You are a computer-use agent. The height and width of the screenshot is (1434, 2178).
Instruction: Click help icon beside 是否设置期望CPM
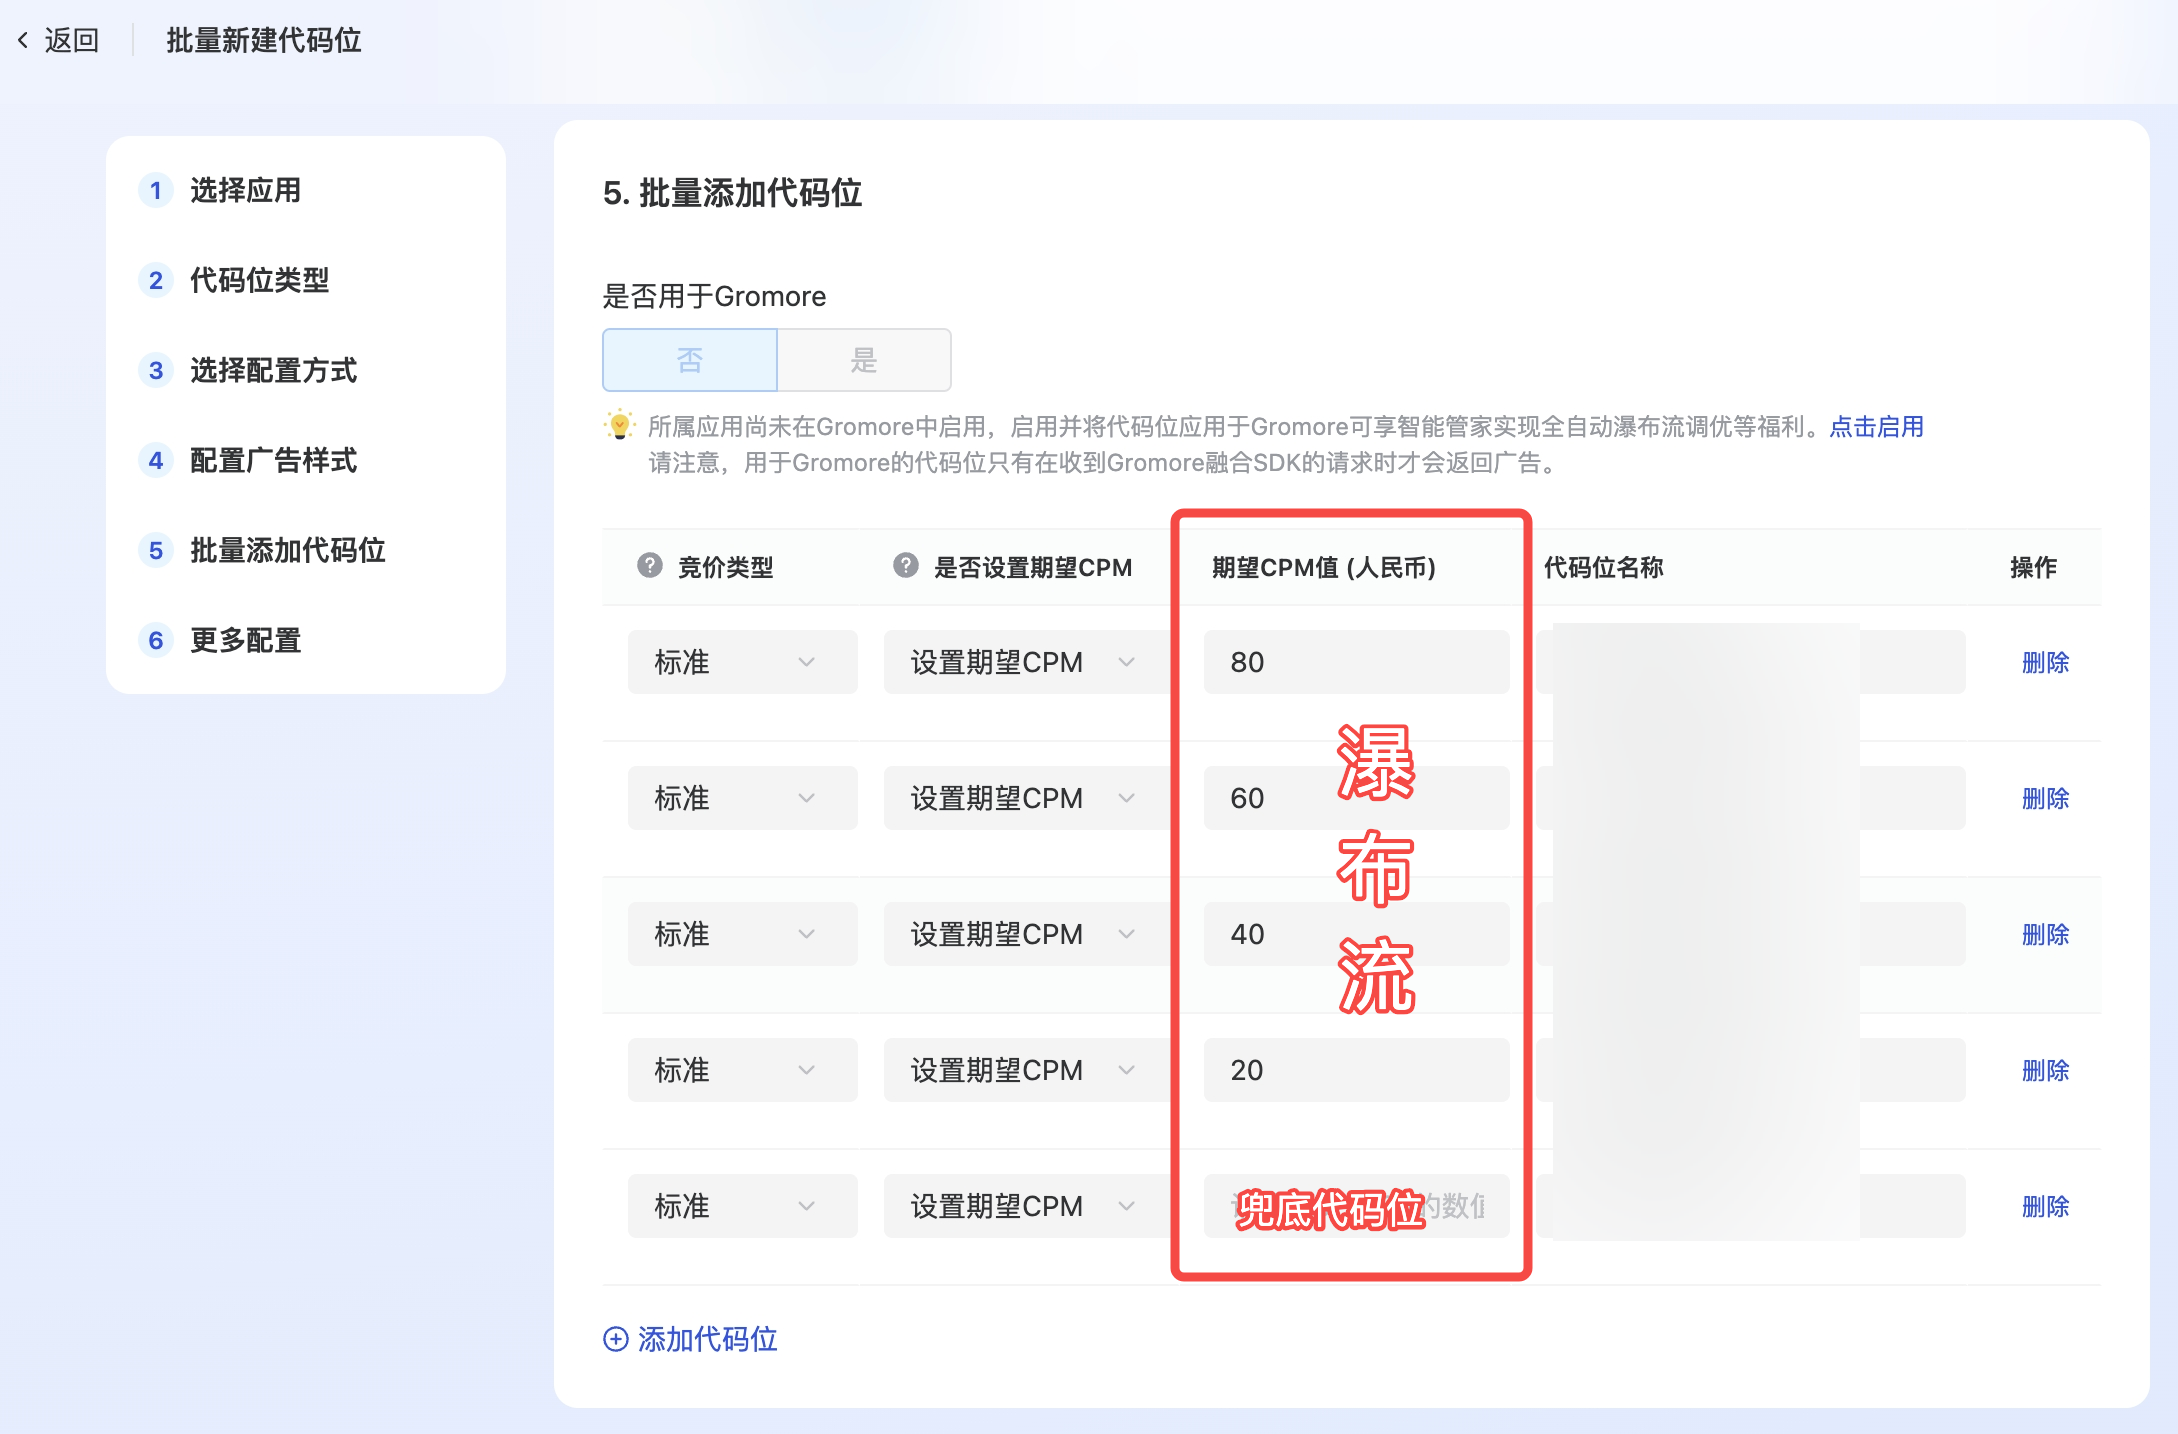pyautogui.click(x=906, y=566)
